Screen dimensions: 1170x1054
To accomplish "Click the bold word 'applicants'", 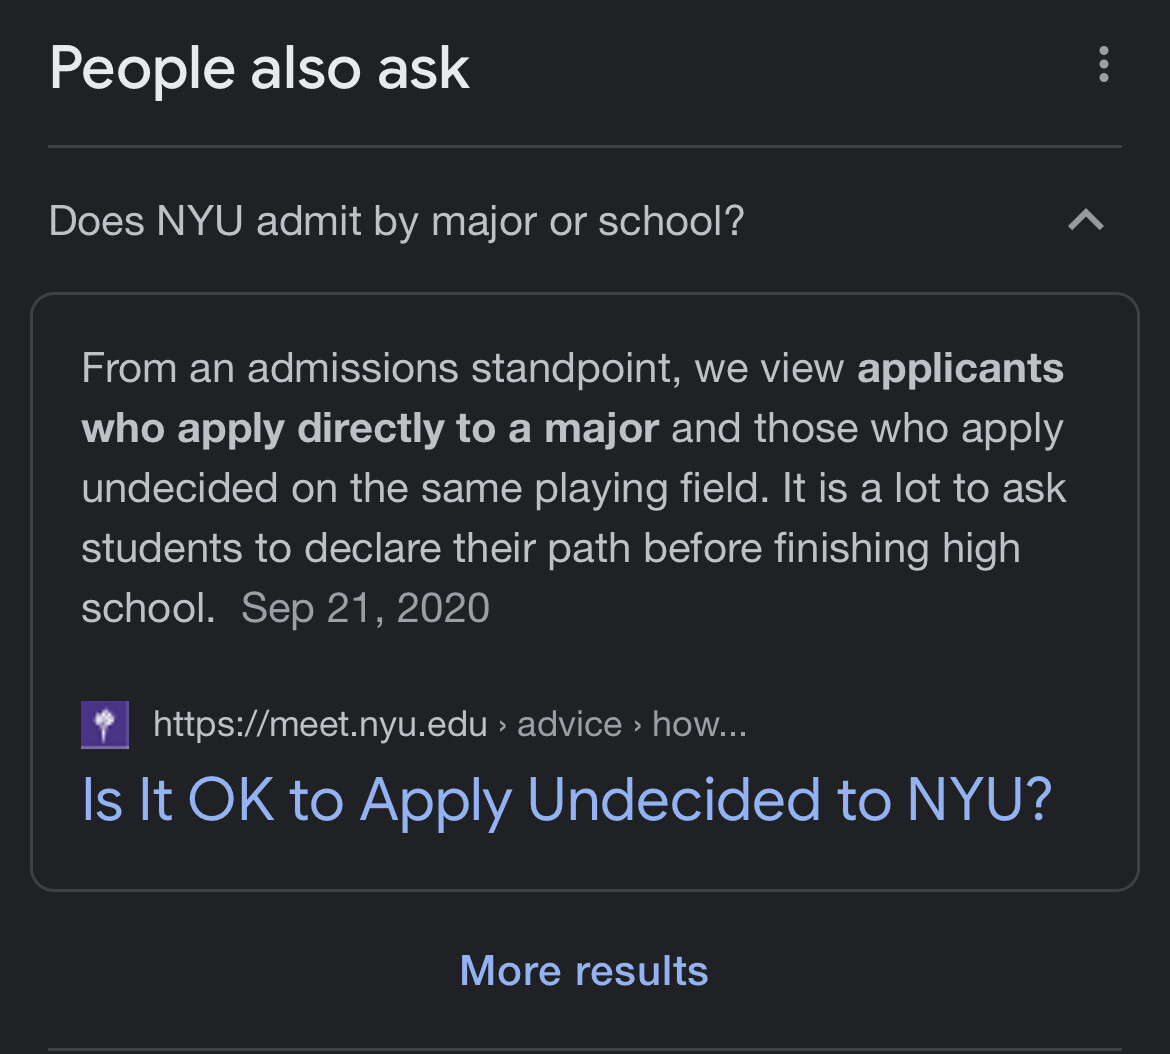I will tap(960, 368).
